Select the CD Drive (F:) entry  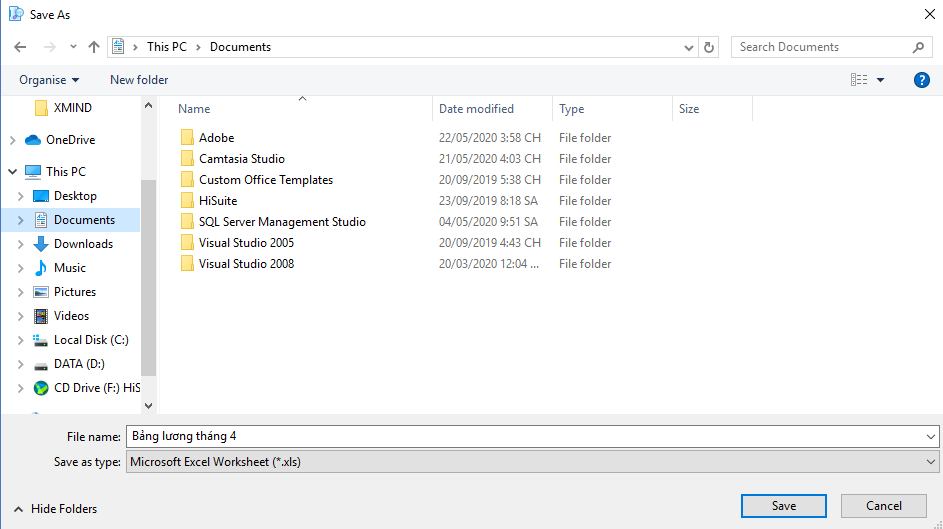click(x=87, y=388)
